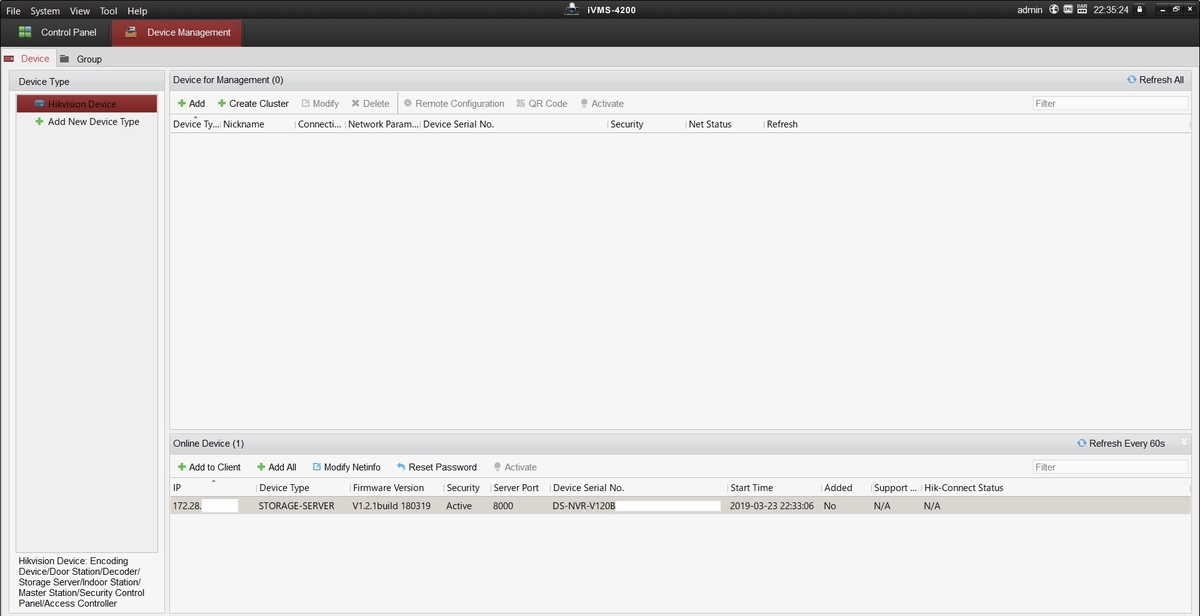This screenshot has height=616, width=1200.
Task: Click the Active security status cell
Action: click(459, 506)
